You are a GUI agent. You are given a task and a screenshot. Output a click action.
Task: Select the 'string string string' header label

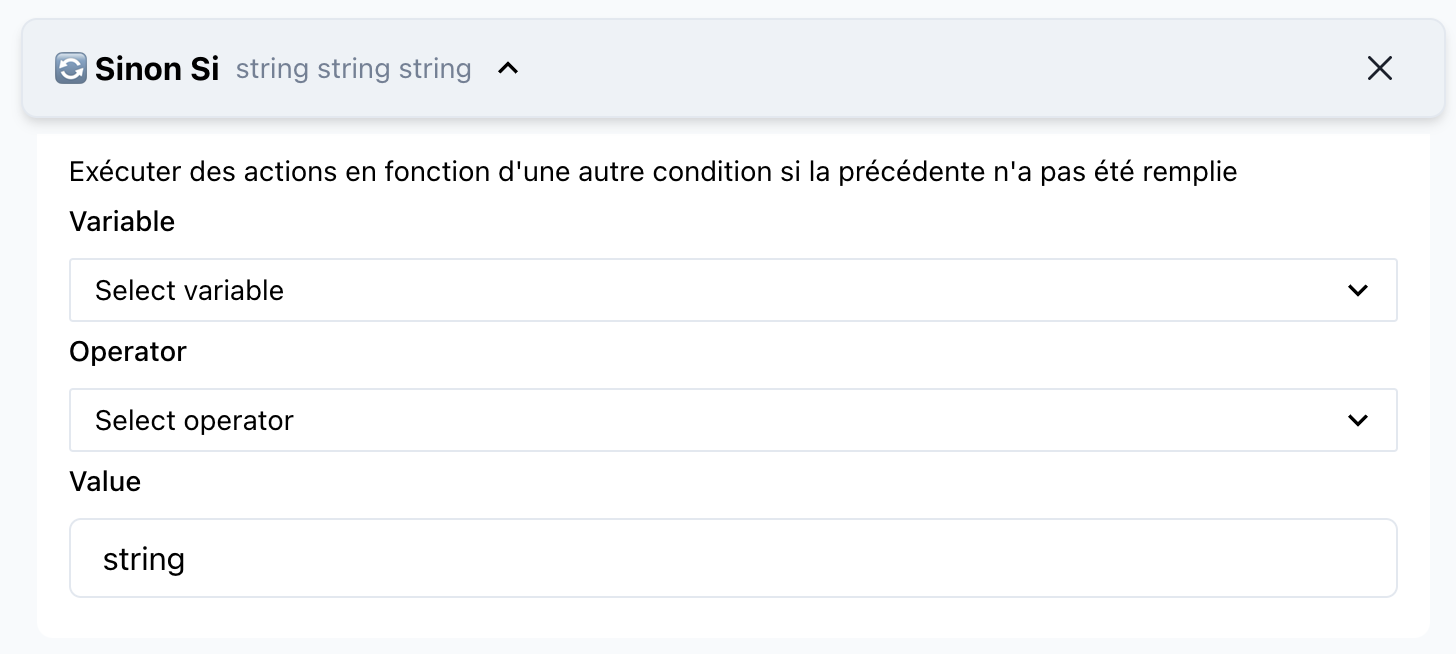(353, 68)
